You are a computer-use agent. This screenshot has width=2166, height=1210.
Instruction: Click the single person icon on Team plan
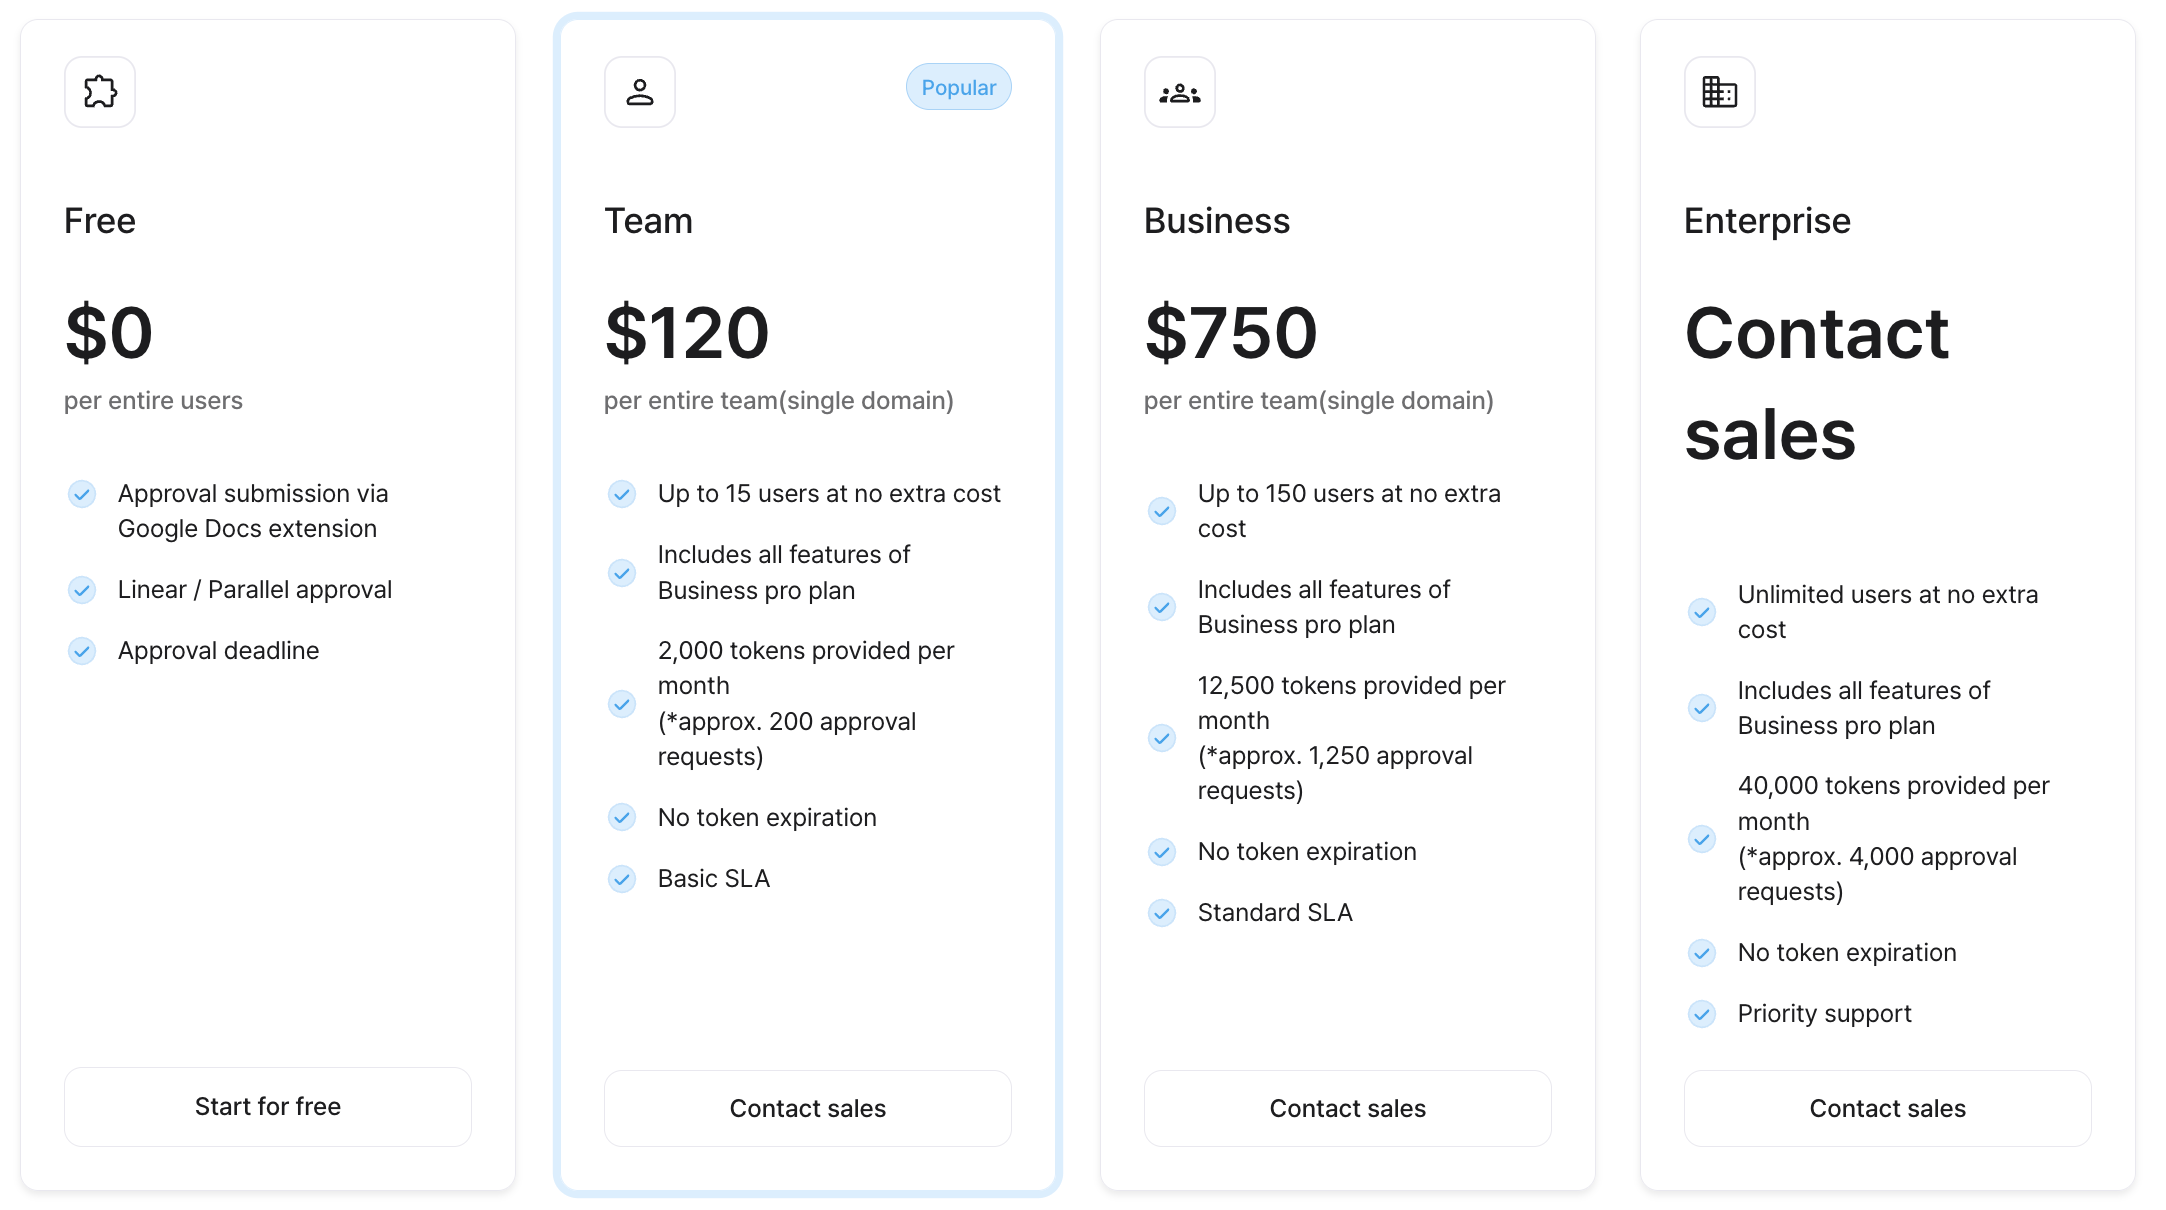640,92
